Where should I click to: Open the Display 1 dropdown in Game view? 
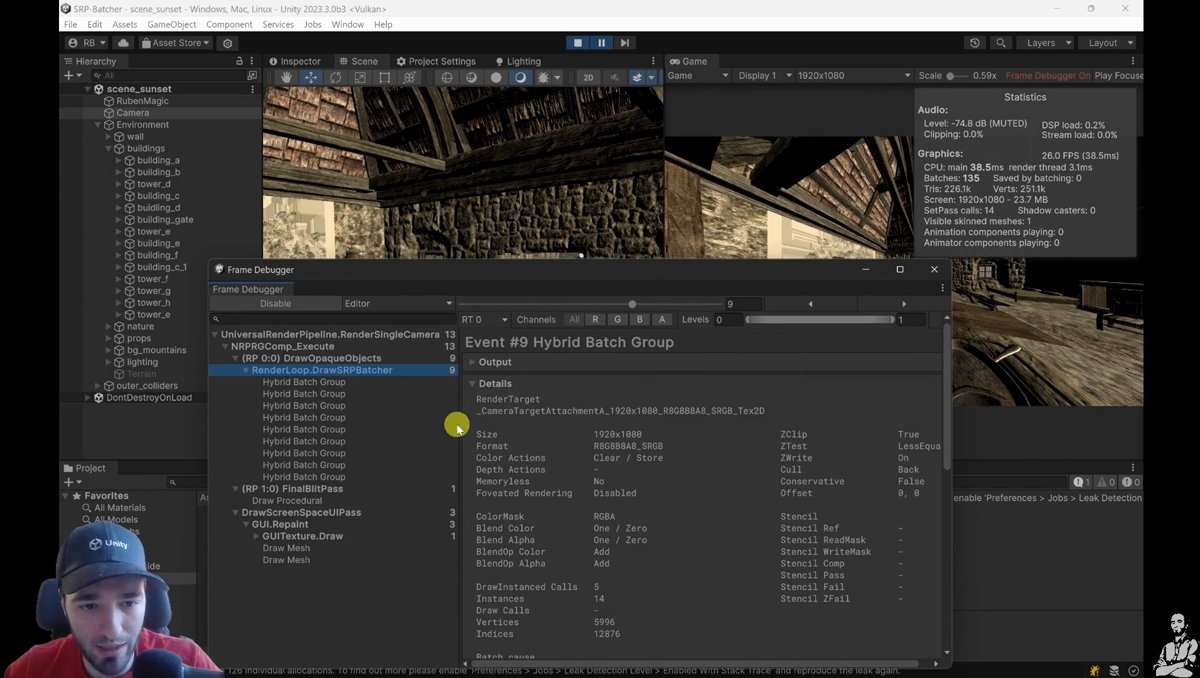tap(763, 75)
